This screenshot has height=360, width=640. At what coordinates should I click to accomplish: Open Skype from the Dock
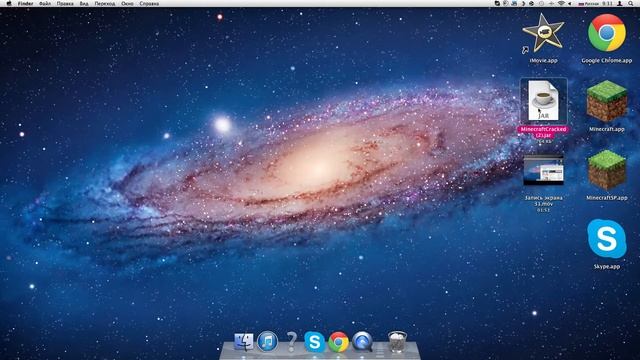(315, 341)
